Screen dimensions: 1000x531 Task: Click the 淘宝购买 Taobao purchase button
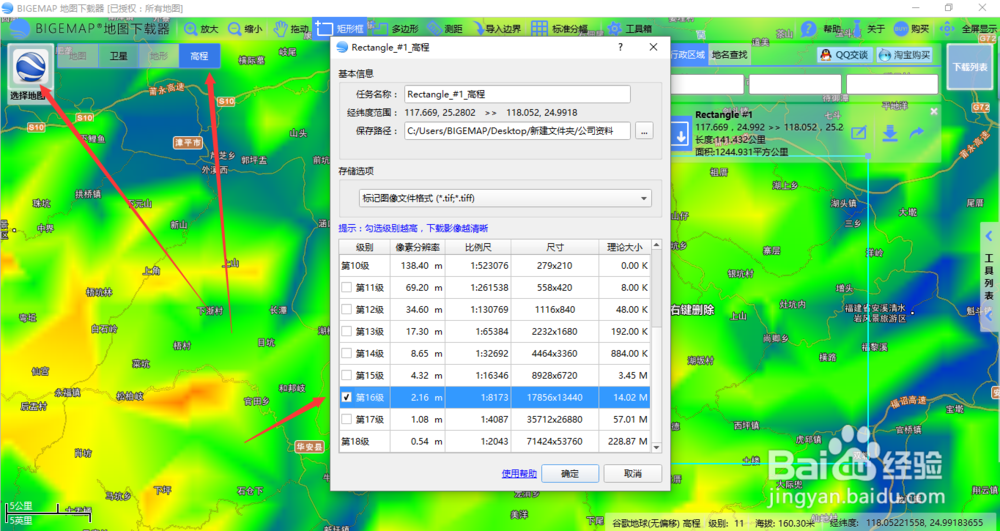pos(904,55)
